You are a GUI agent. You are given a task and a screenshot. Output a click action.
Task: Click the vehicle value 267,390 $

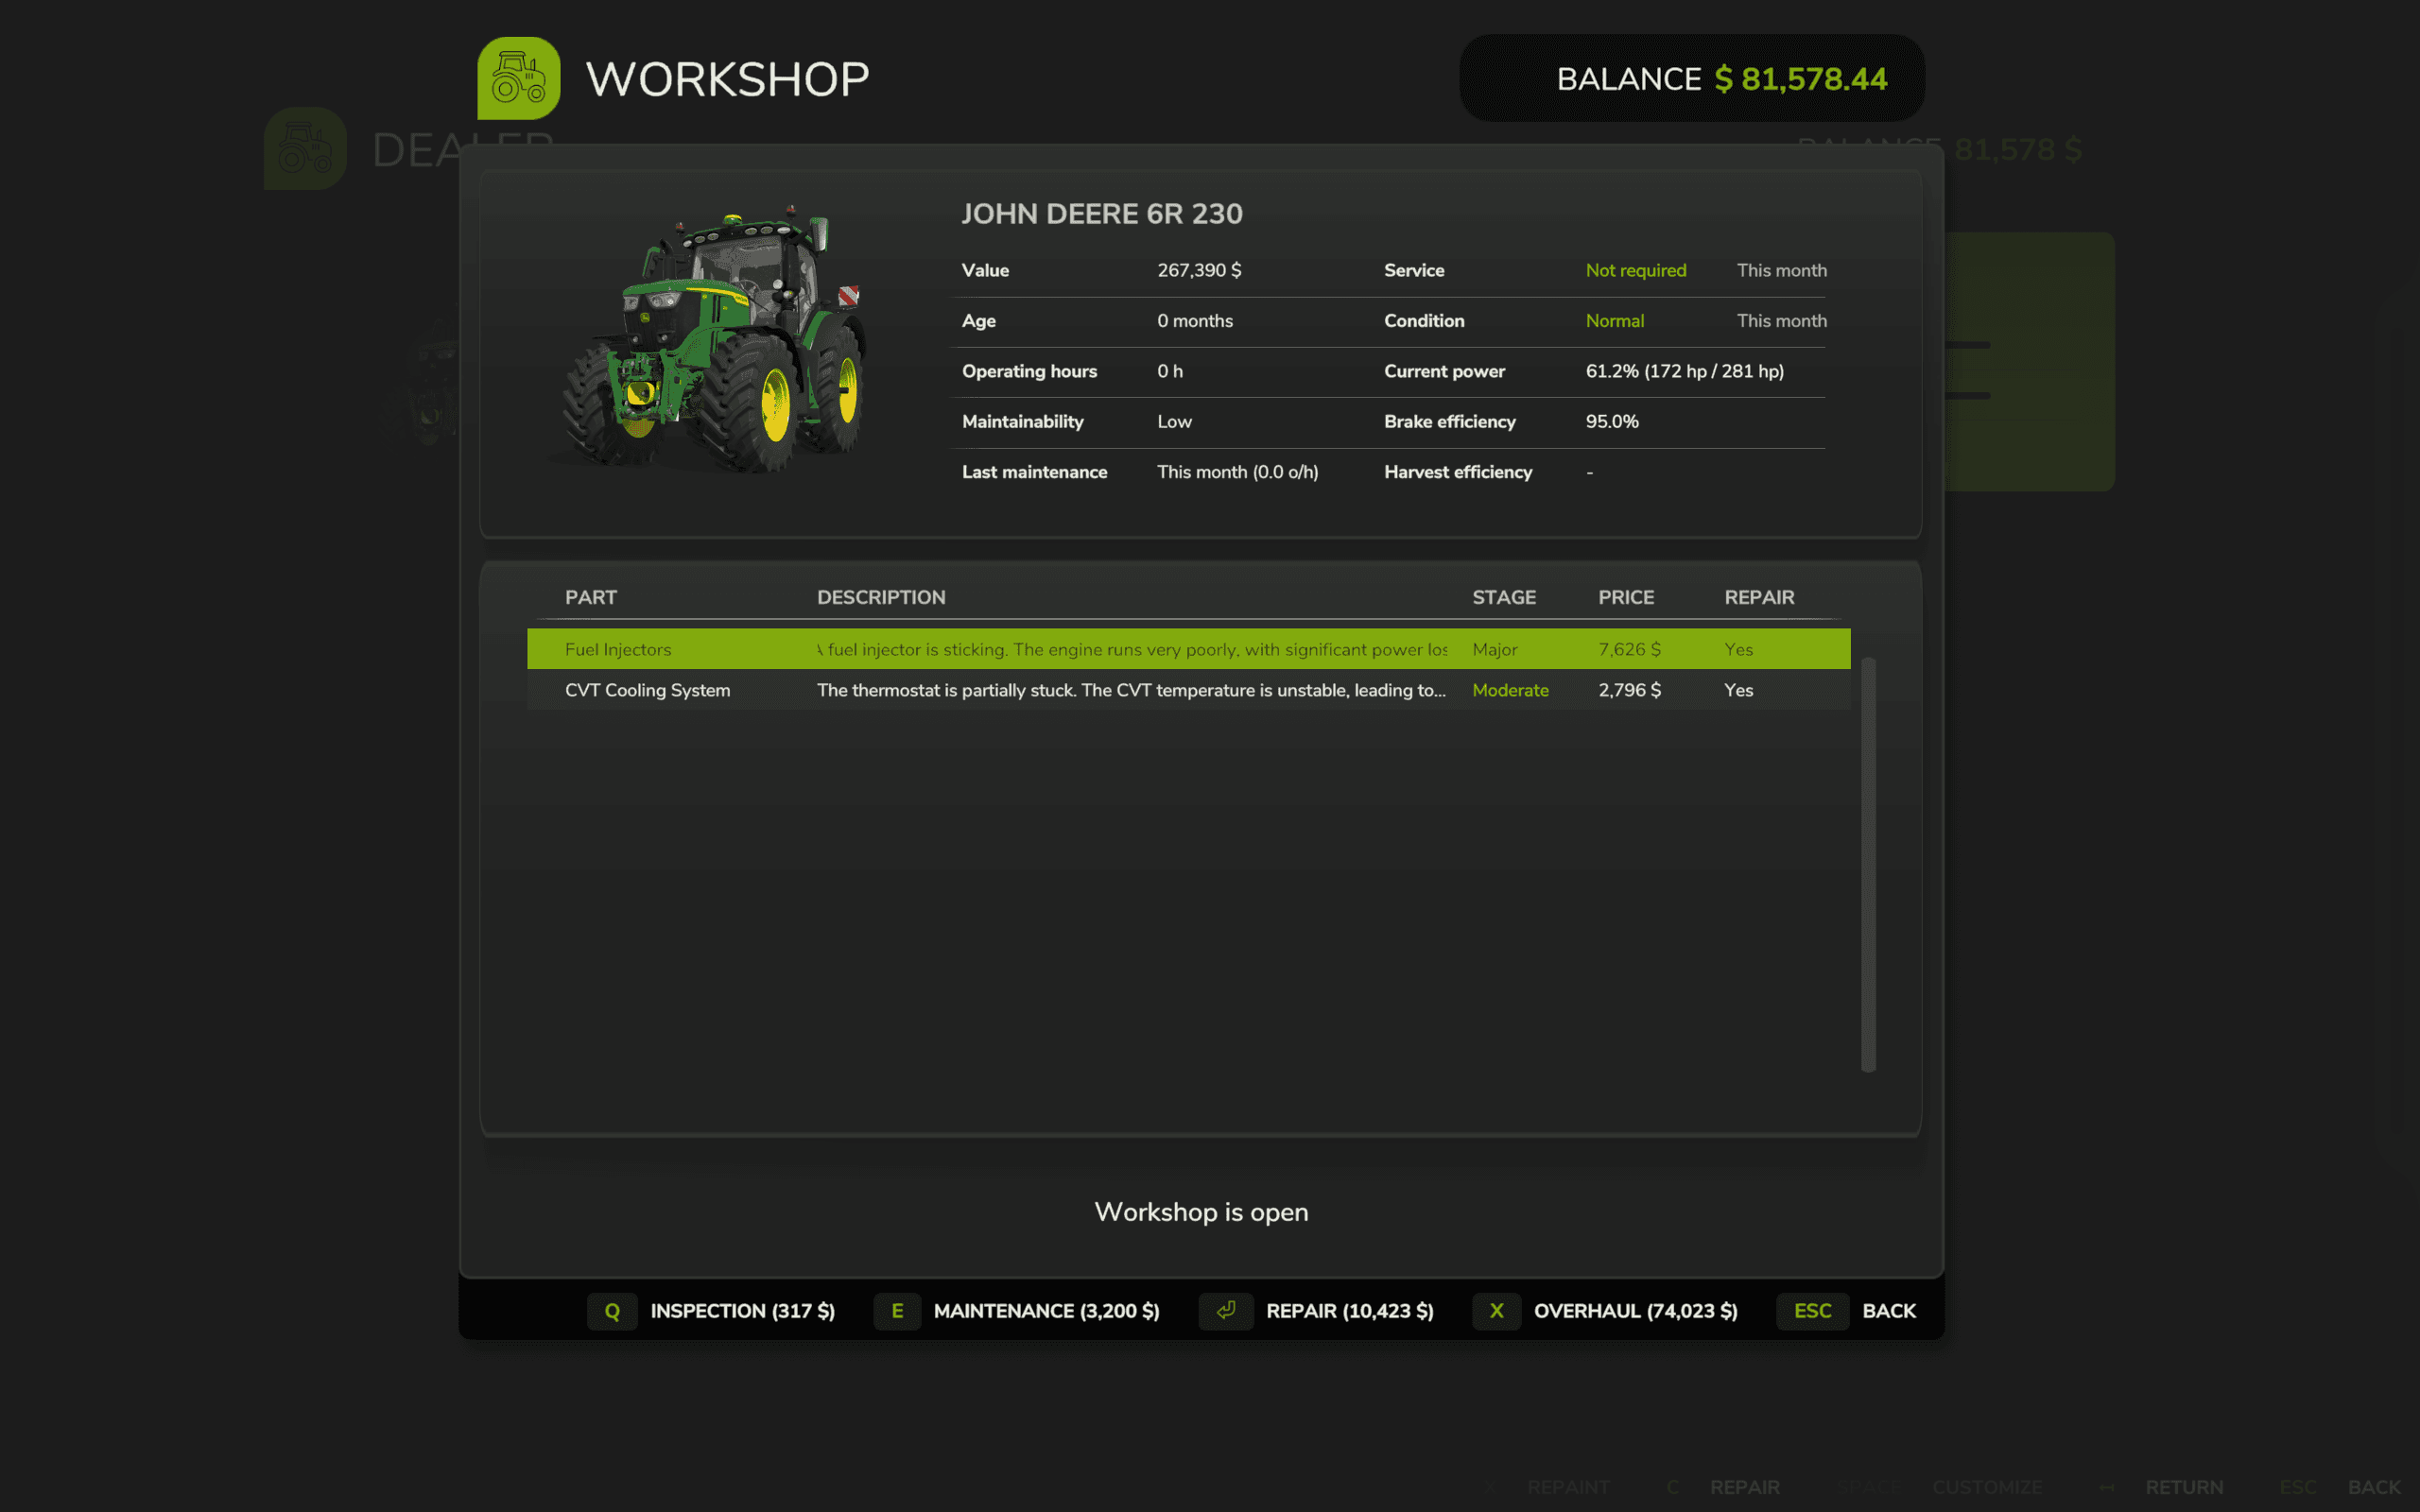click(x=1199, y=270)
